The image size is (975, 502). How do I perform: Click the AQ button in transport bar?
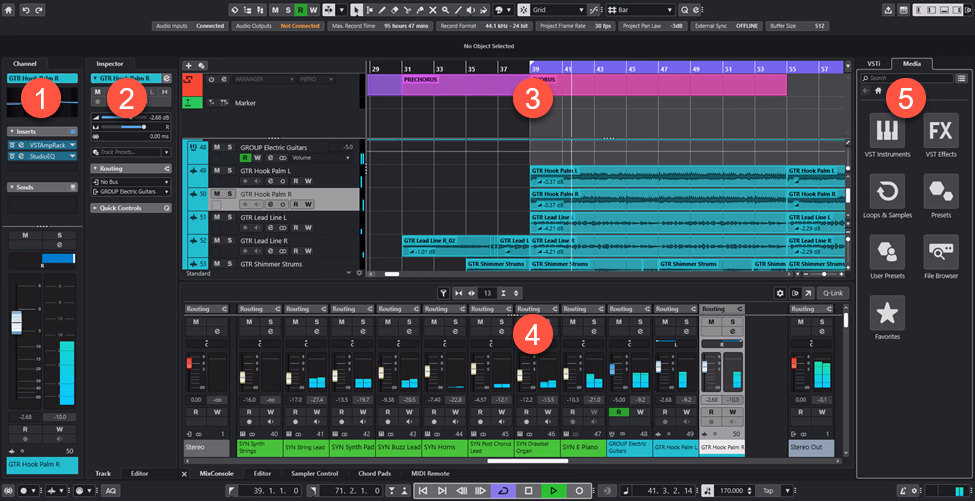pyautogui.click(x=111, y=491)
